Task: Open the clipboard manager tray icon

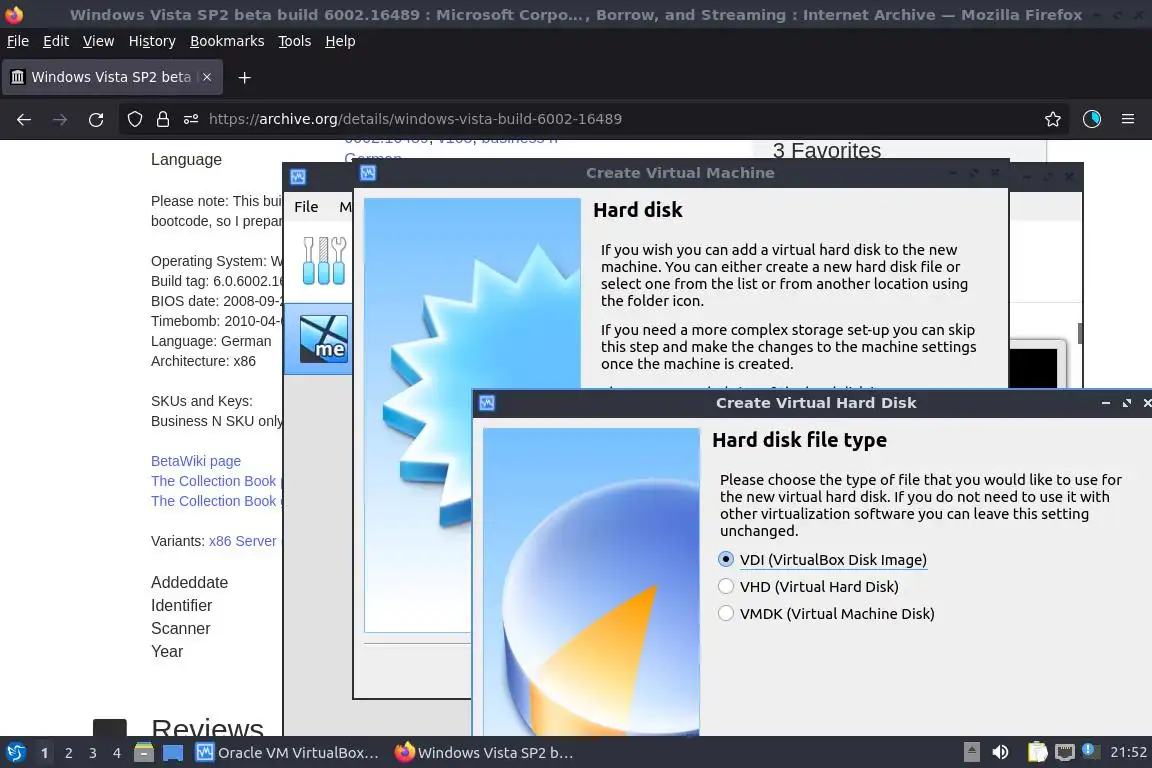Action: tap(1037, 752)
